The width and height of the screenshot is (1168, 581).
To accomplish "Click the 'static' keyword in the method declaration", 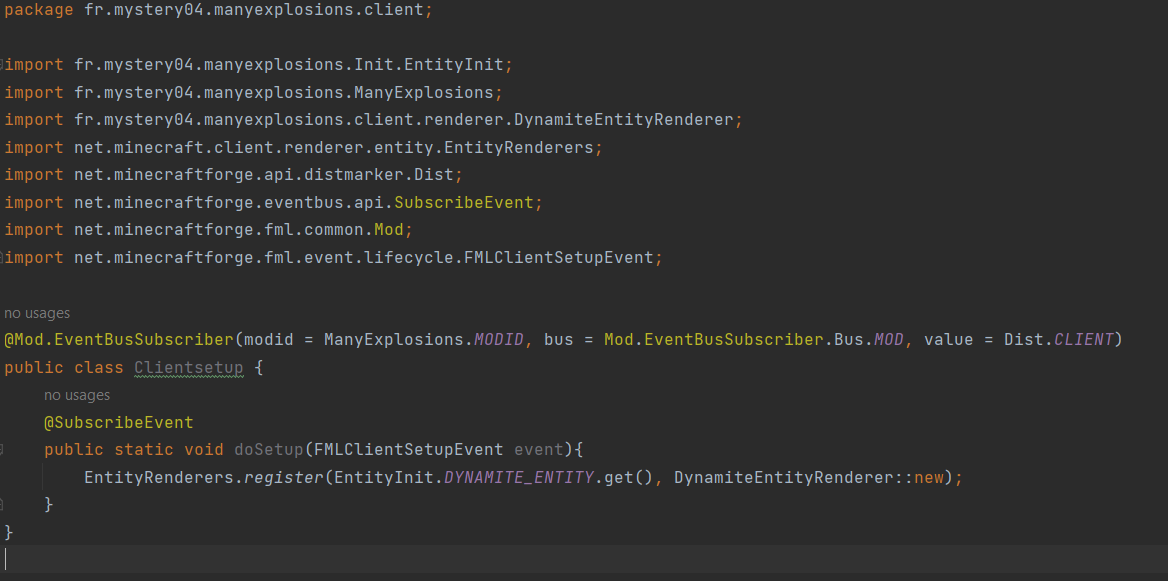I will pos(144,450).
